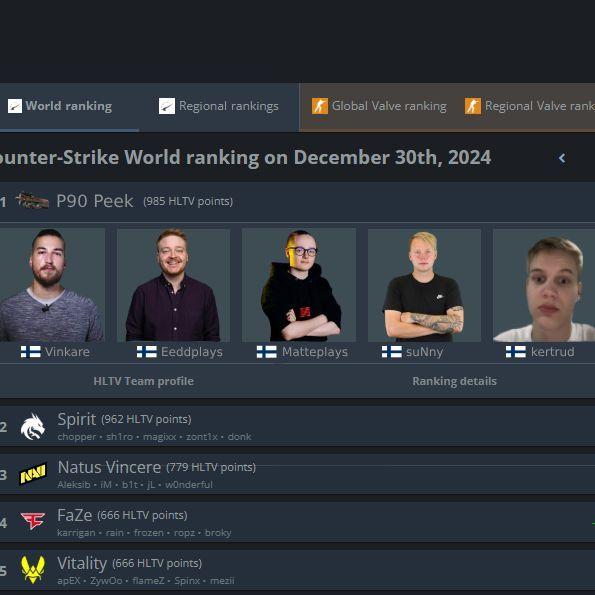Screen dimensions: 595x595
Task: Click the Natus Vincere NAVI logo
Action: point(33,474)
